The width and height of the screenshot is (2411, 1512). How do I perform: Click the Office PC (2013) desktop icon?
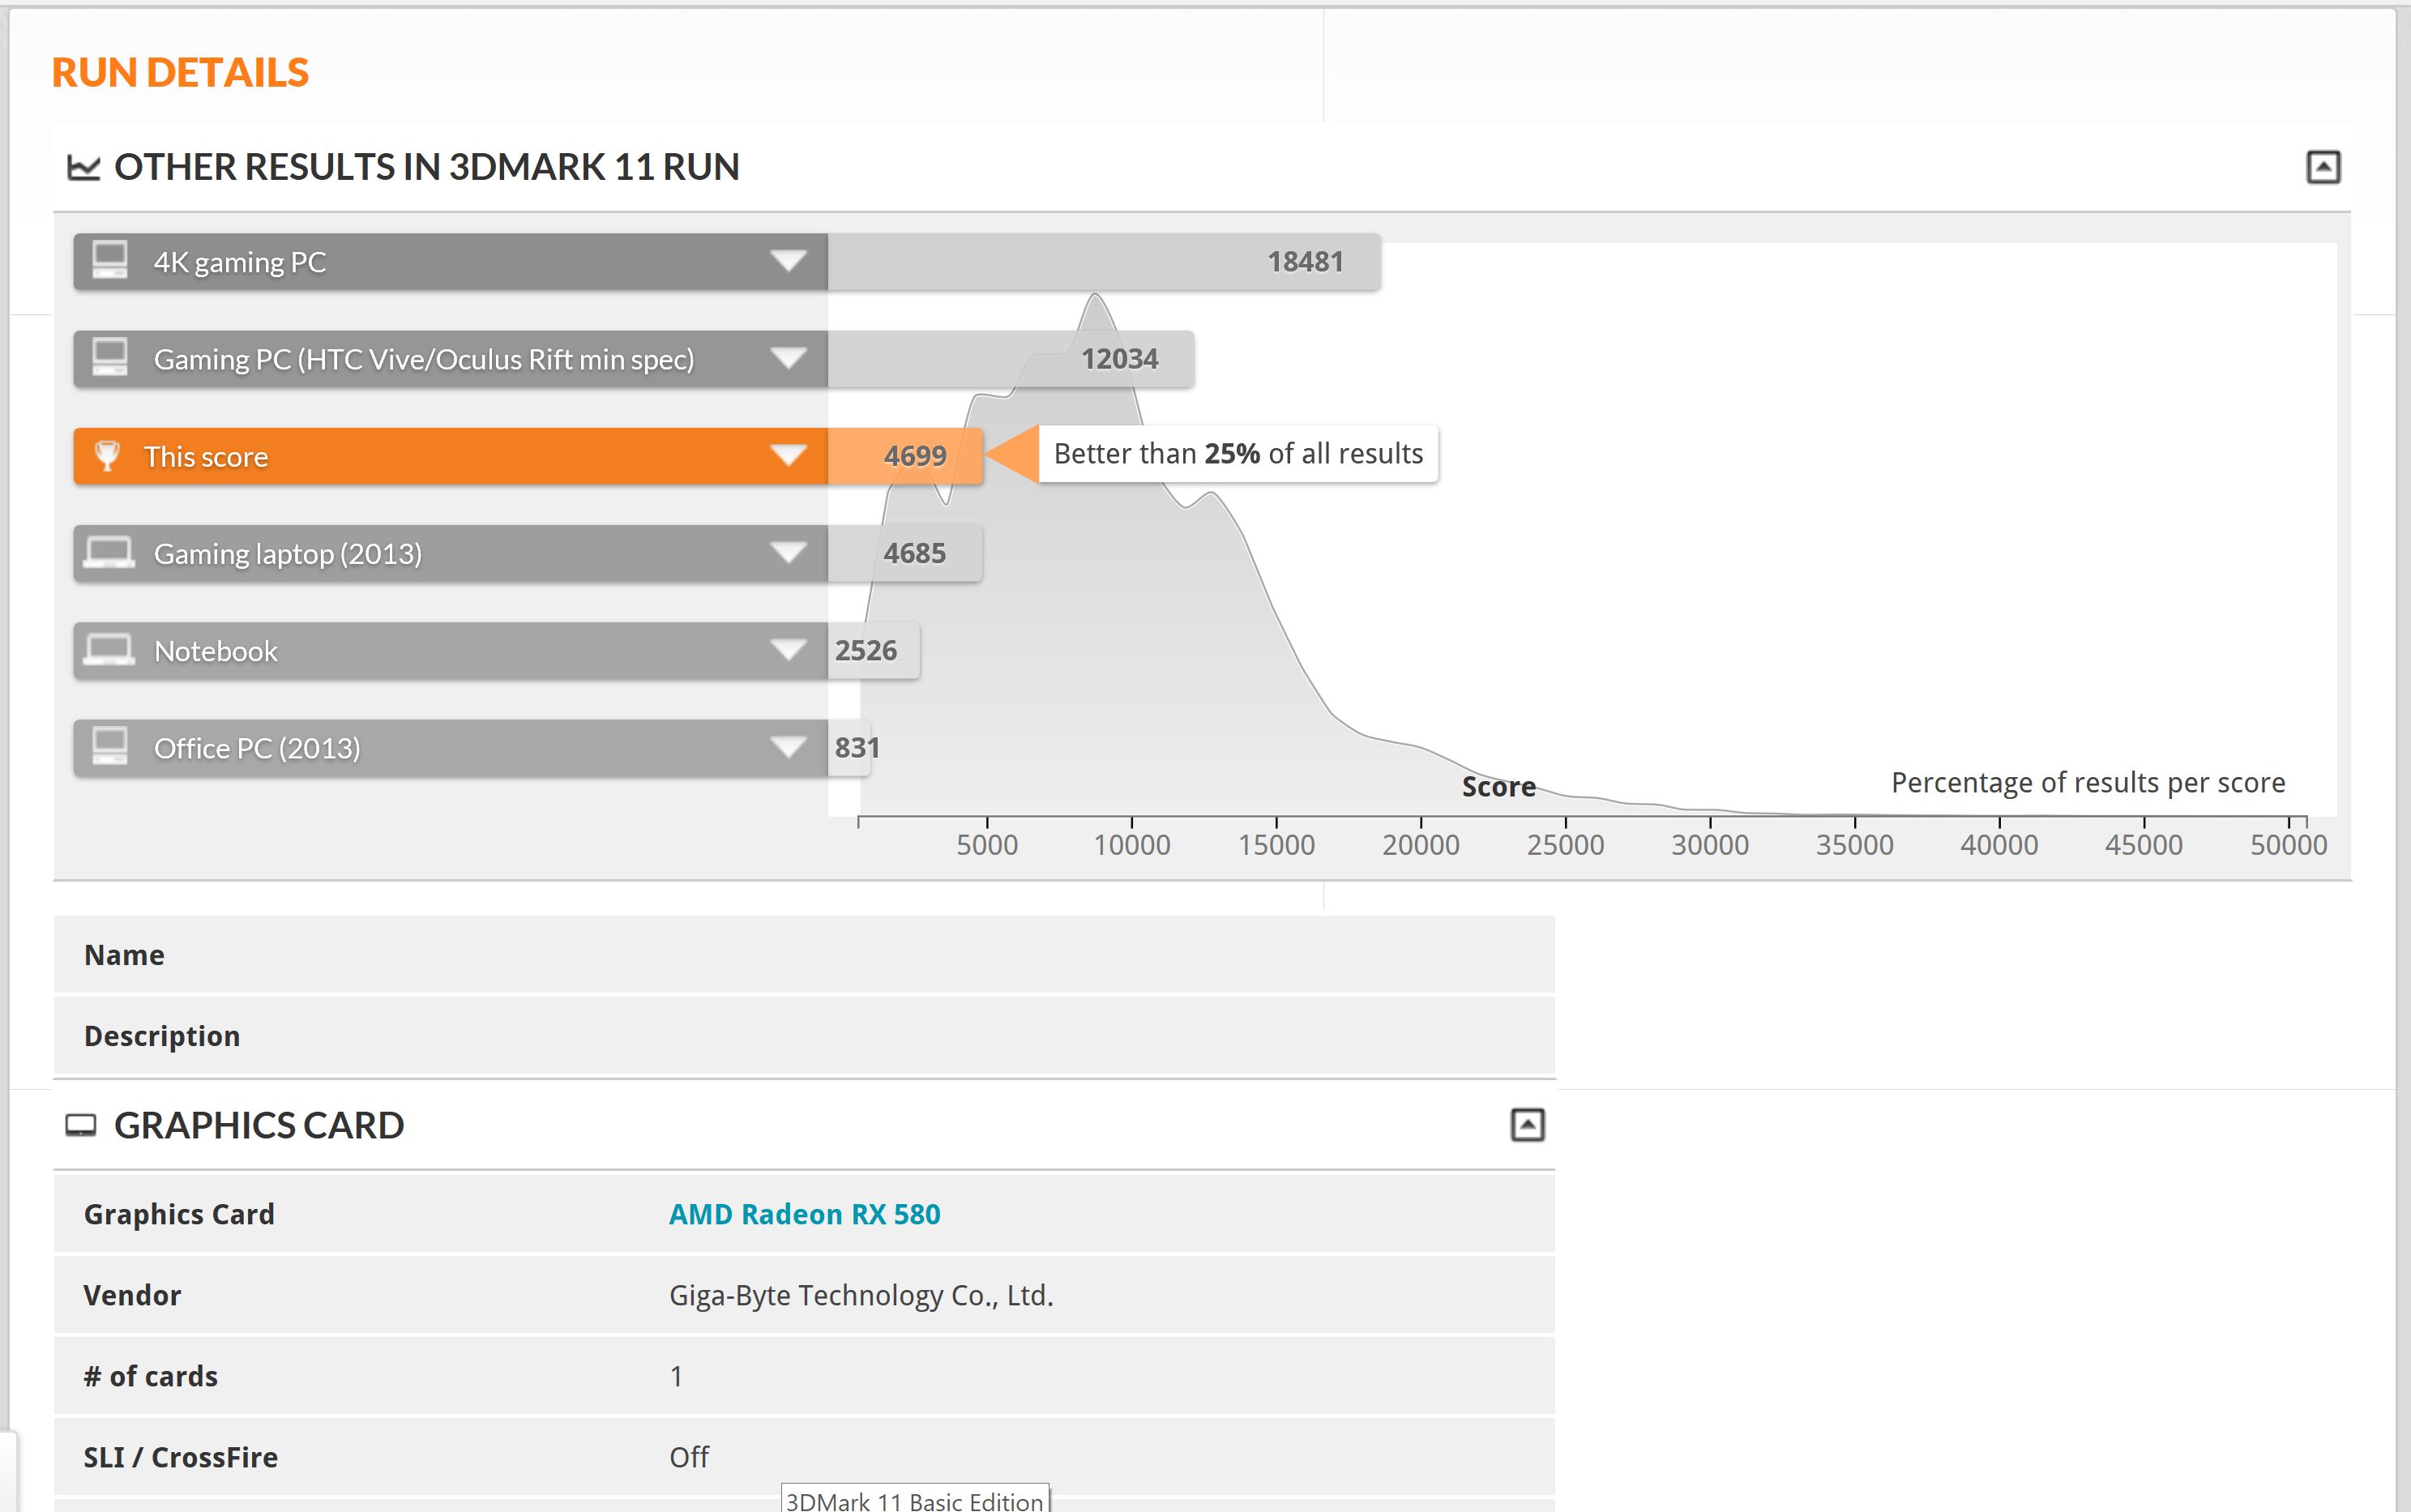pyautogui.click(x=110, y=746)
